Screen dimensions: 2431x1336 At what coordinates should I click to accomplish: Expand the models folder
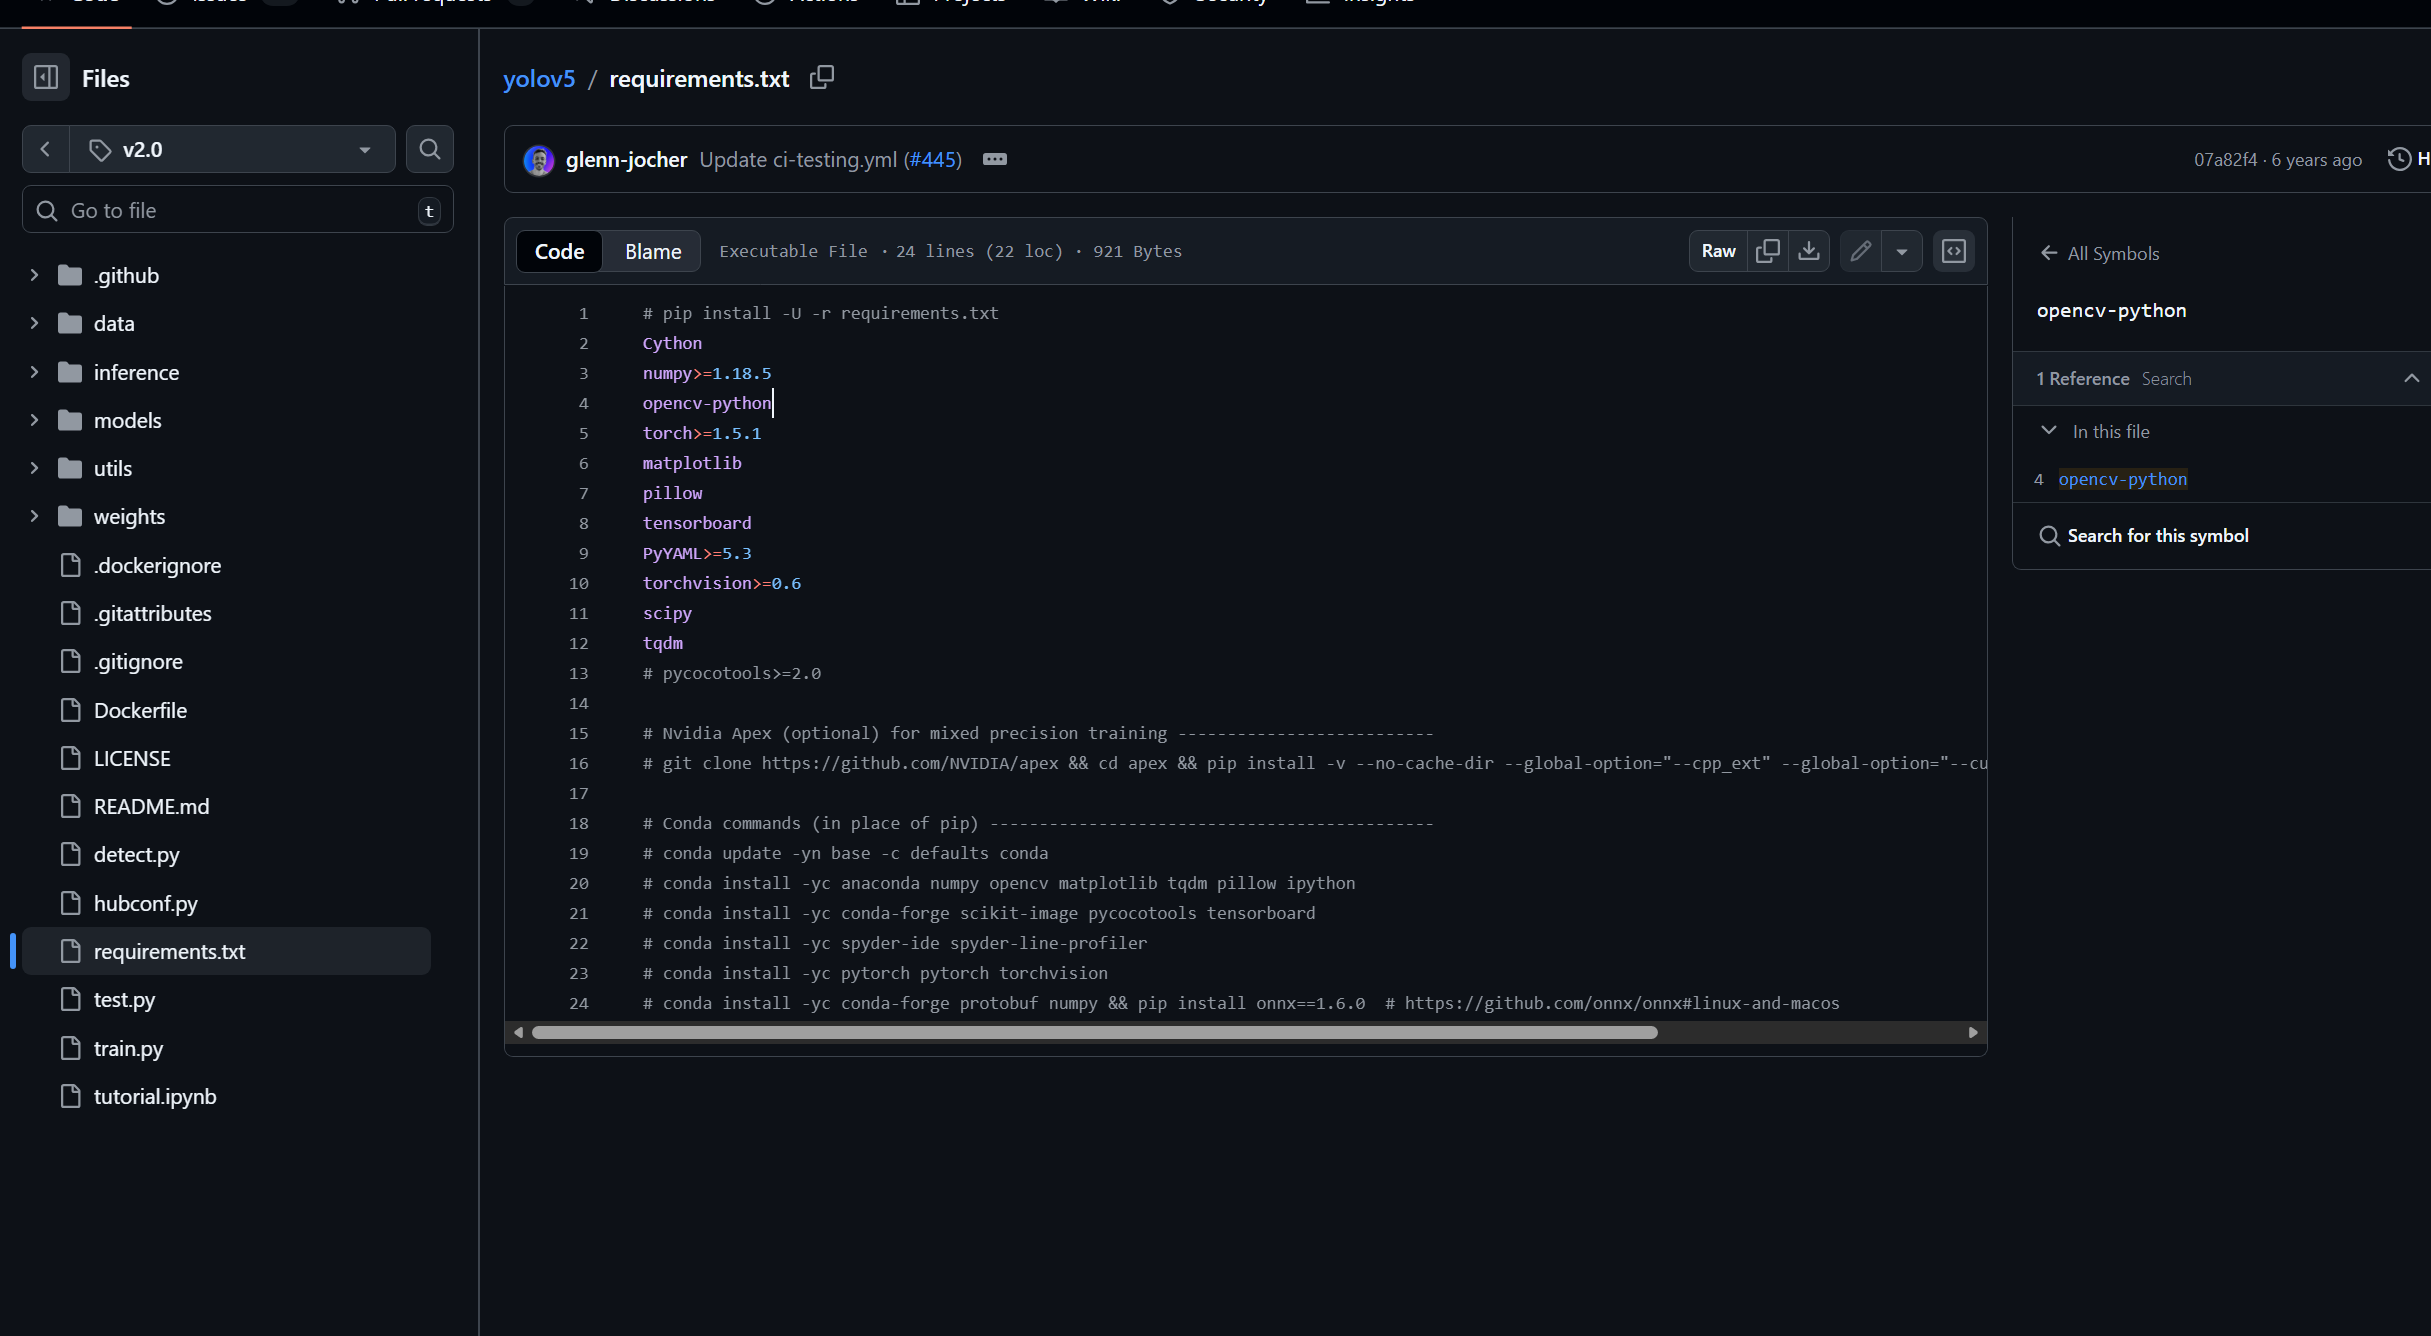(x=34, y=420)
